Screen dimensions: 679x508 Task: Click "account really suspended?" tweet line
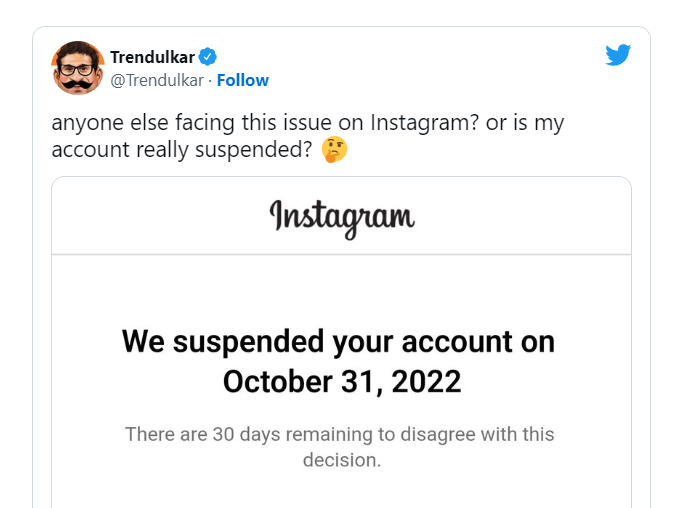pos(183,150)
